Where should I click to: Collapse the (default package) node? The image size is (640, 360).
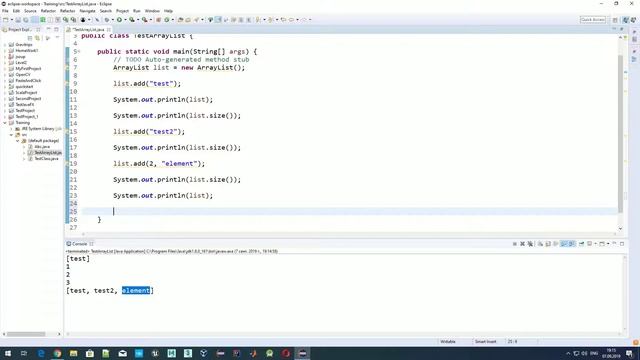coord(18,140)
